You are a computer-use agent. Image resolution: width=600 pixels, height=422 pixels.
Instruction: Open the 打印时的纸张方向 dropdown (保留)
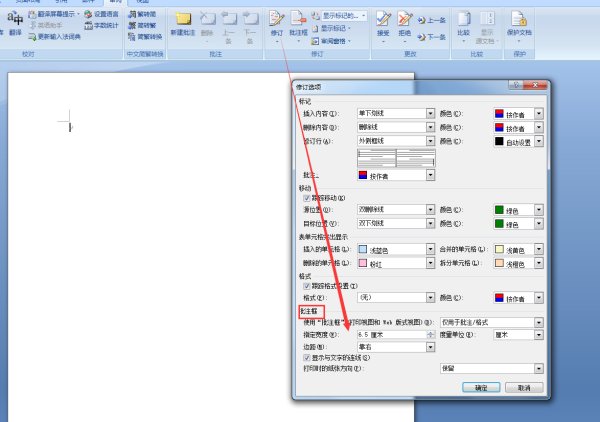(x=492, y=368)
